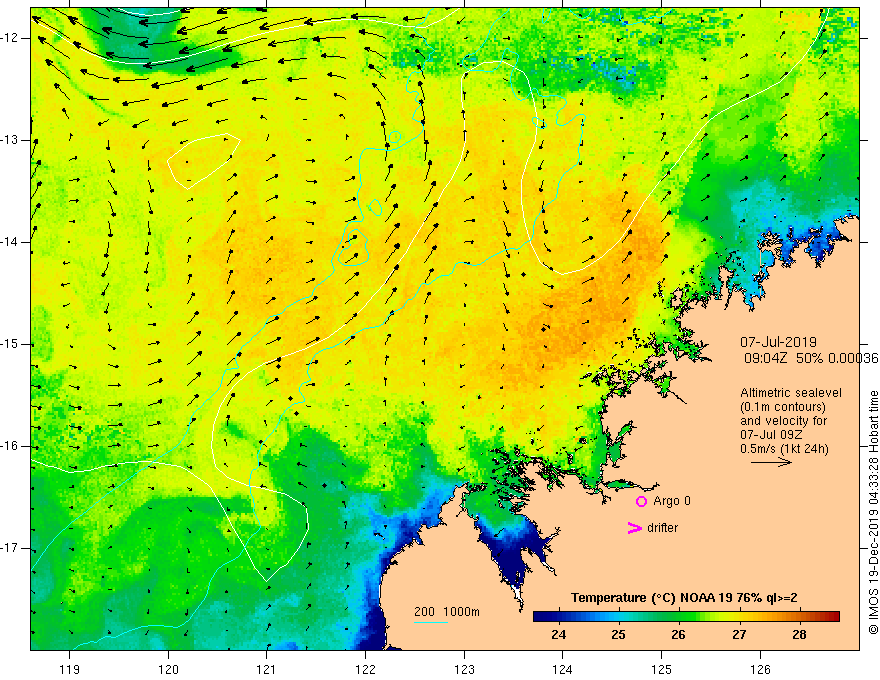Screen dimensions: 880x680
Task: Click the 27 value on the colorbar
Action: pyautogui.click(x=739, y=635)
